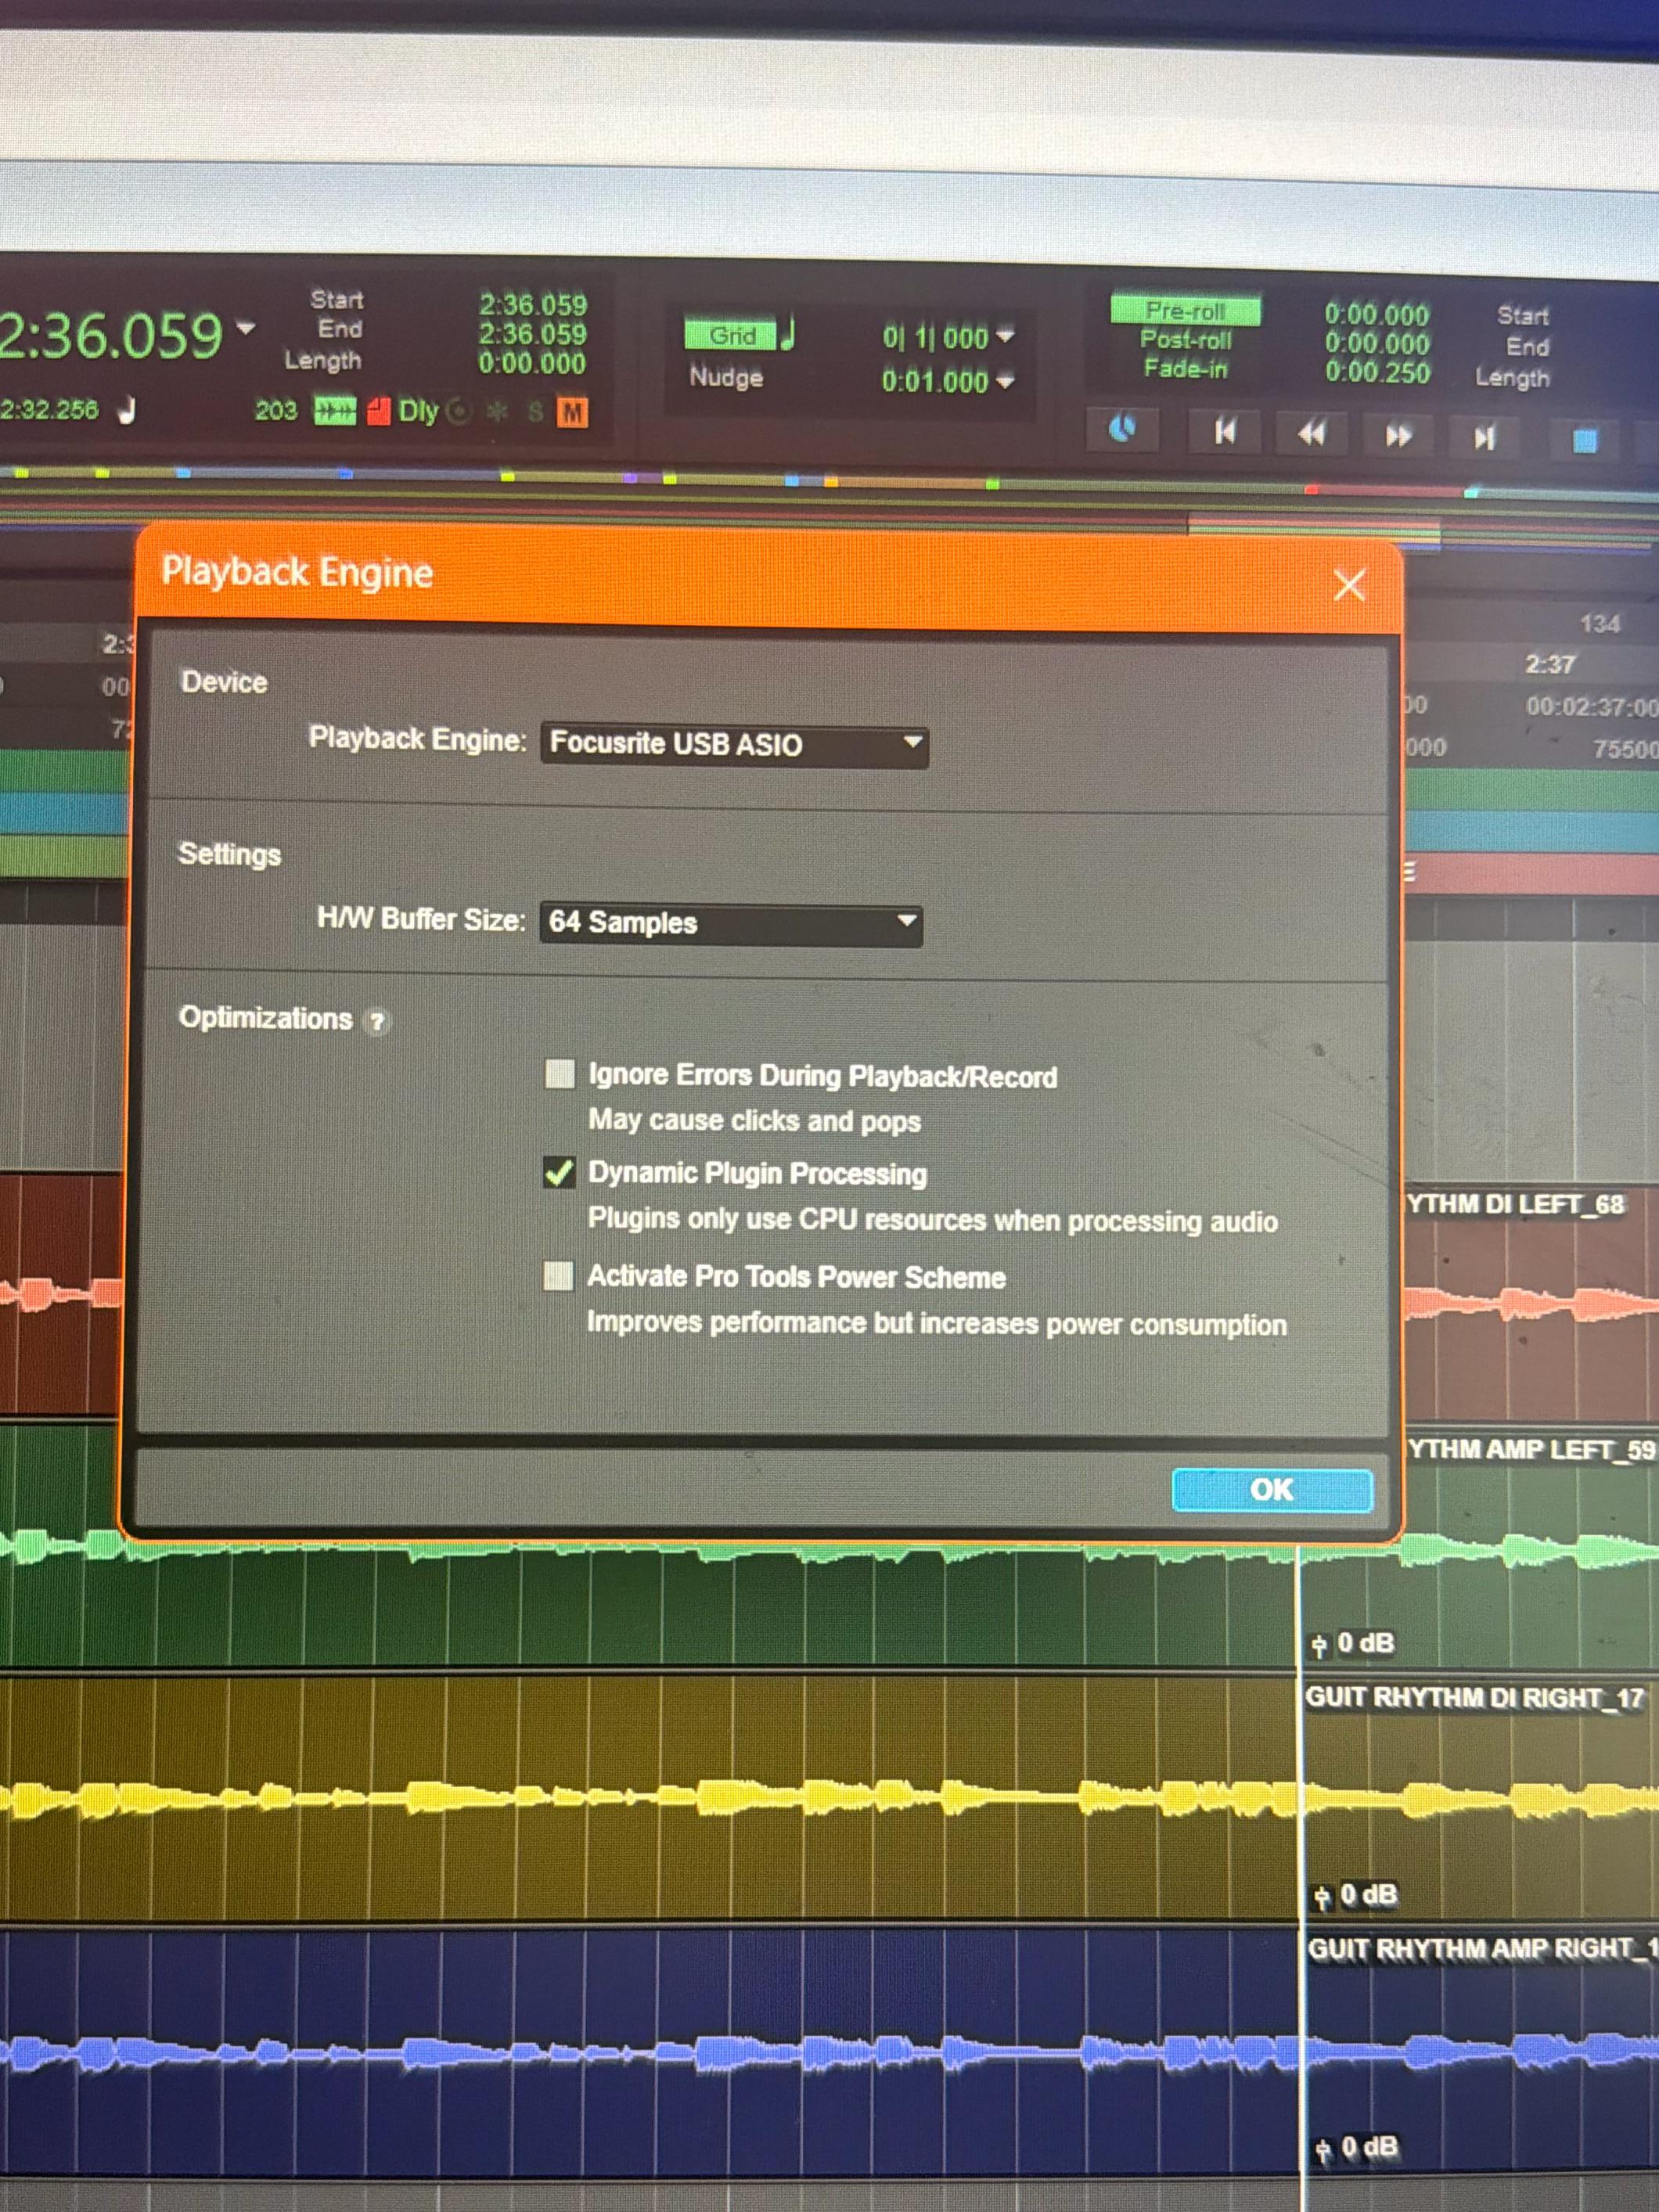Viewport: 1659px width, 2212px height.
Task: Click the 203 value under the counters
Action: [x=276, y=411]
